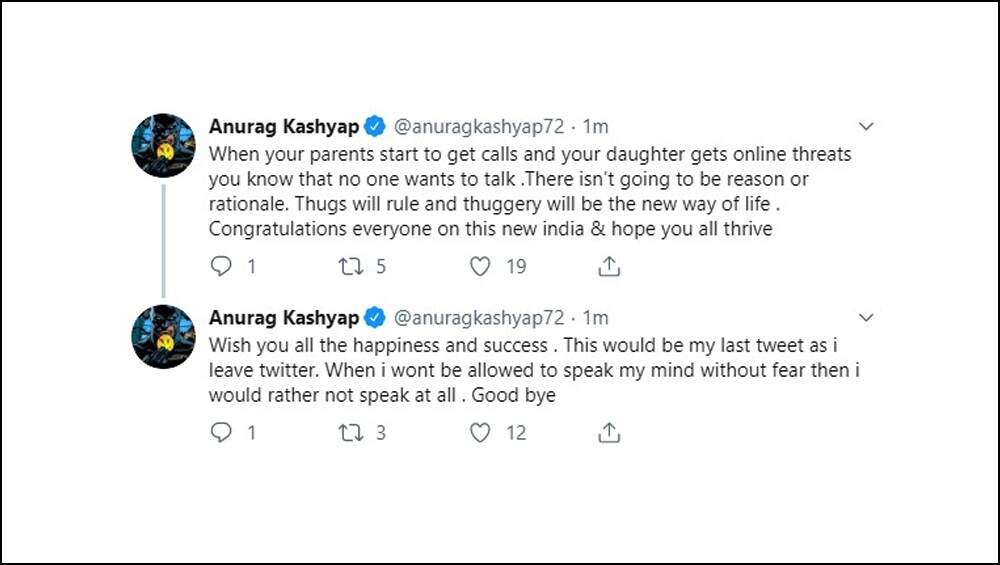Open the 'Thugs will rule' tweet text

530,191
